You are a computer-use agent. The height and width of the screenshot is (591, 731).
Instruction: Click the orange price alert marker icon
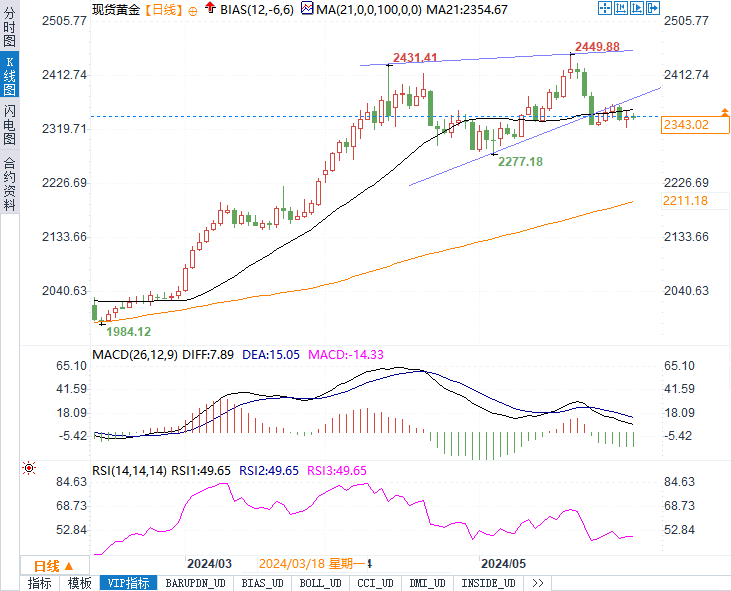pyautogui.click(x=724, y=110)
